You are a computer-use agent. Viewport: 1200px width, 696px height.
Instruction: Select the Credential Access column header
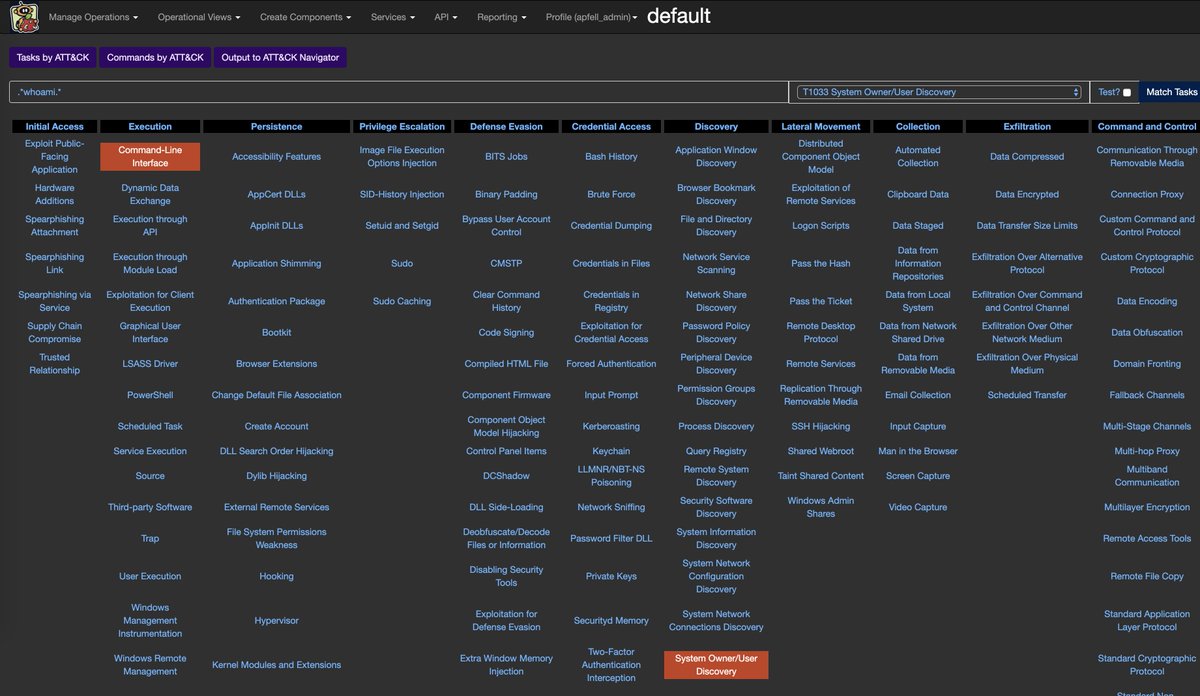[611, 127]
